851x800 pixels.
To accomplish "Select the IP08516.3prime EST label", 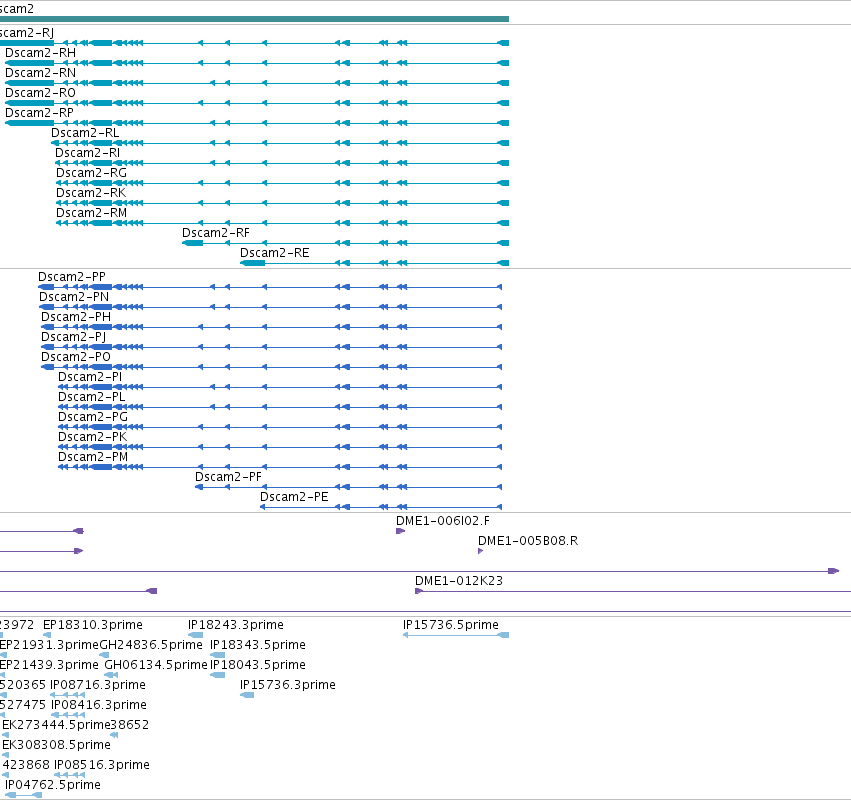I will pyautogui.click(x=101, y=765).
